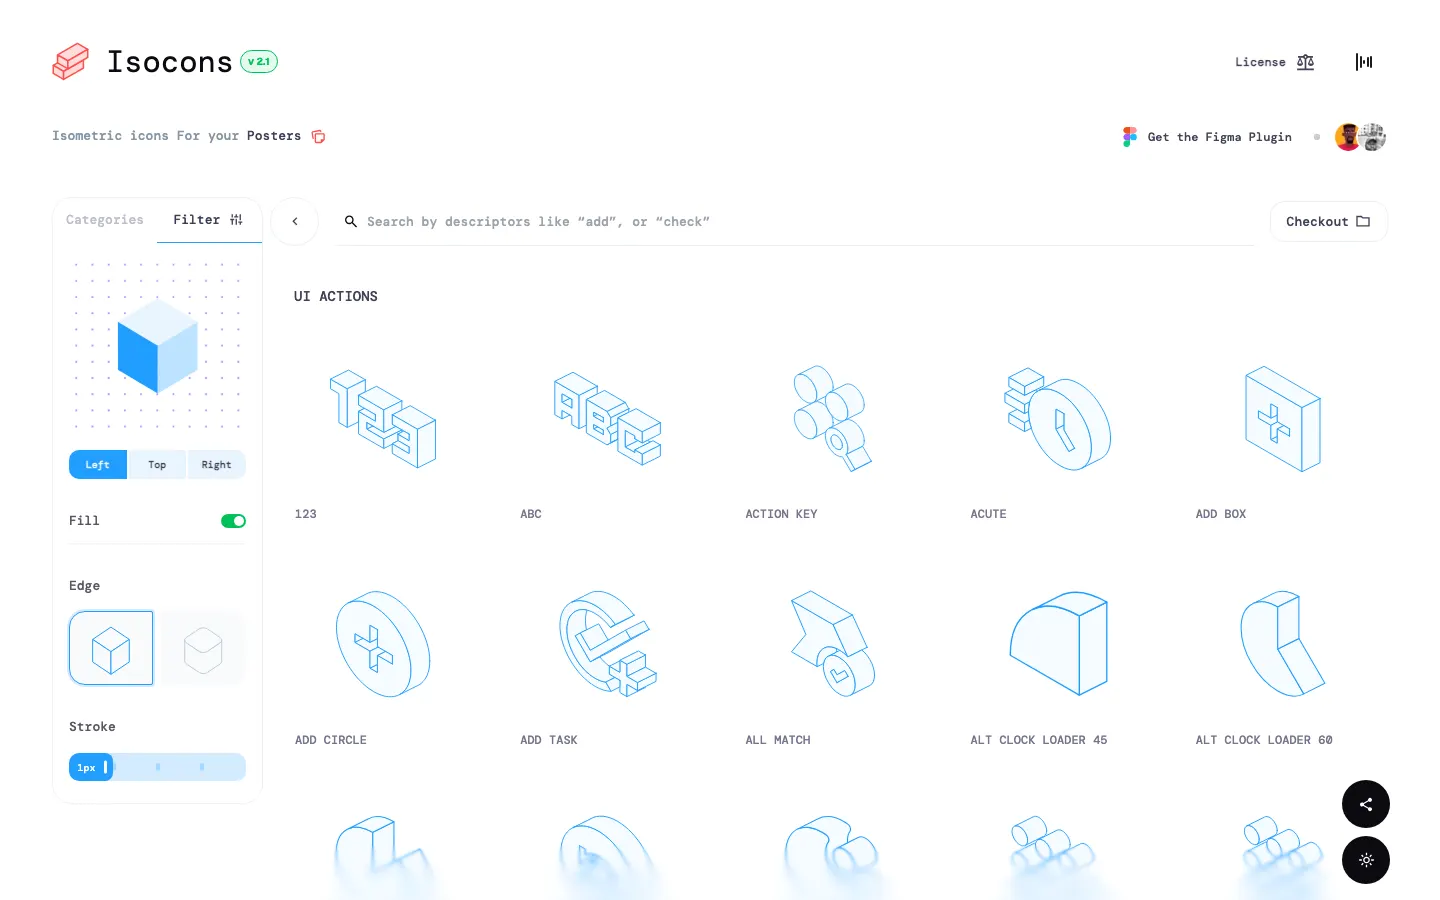Image resolution: width=1440 pixels, height=900 pixels.
Task: Select the Acute clock icon
Action: 1058,419
